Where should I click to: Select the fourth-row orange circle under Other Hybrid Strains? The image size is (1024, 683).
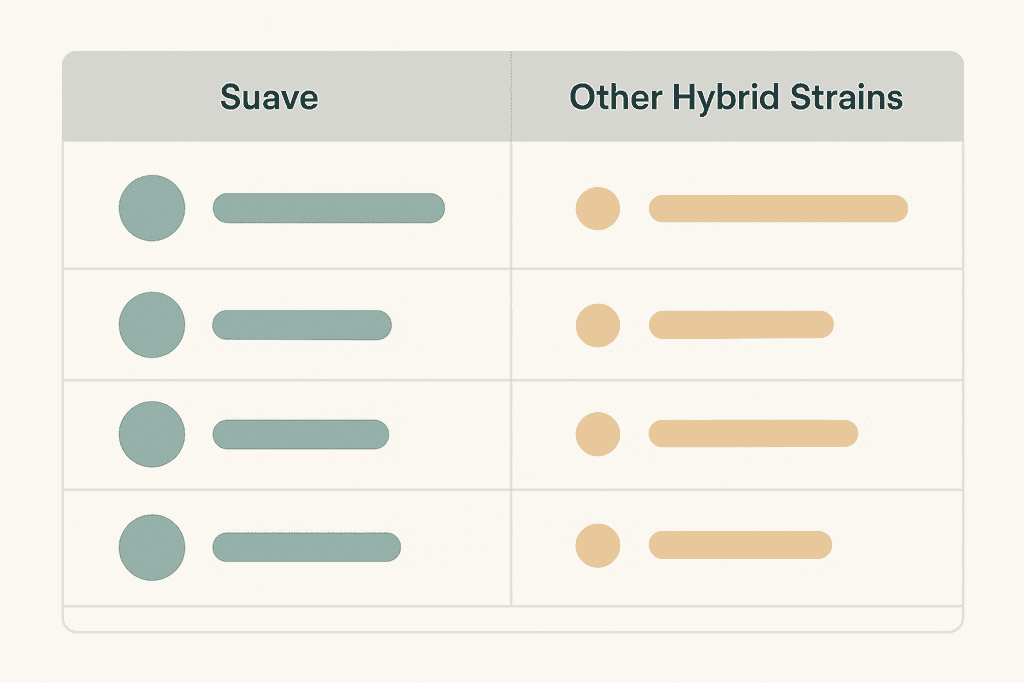click(x=598, y=545)
